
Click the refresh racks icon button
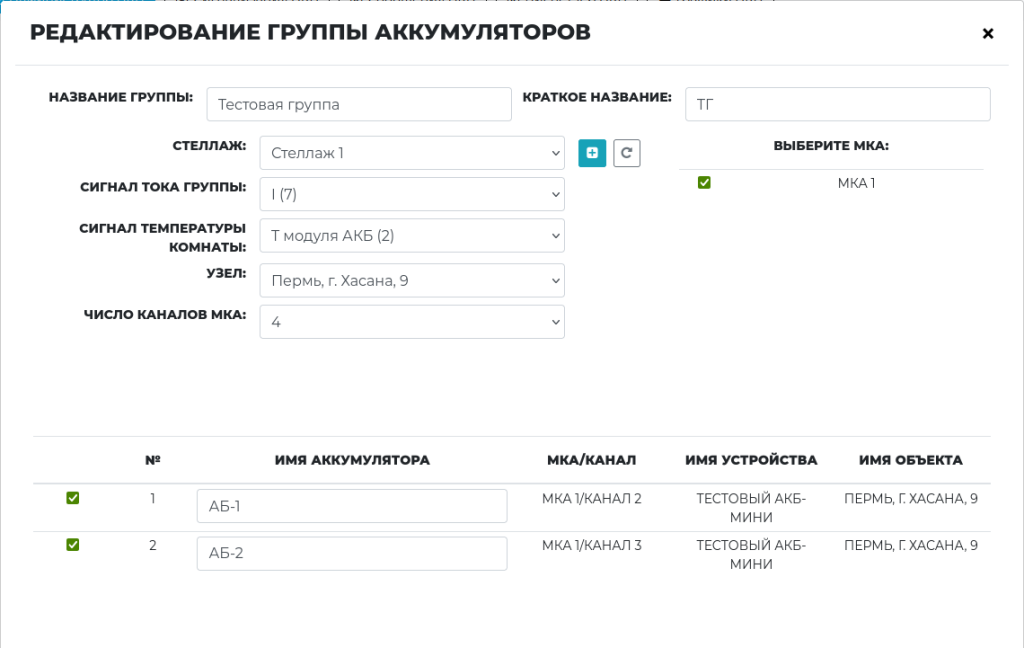(626, 153)
